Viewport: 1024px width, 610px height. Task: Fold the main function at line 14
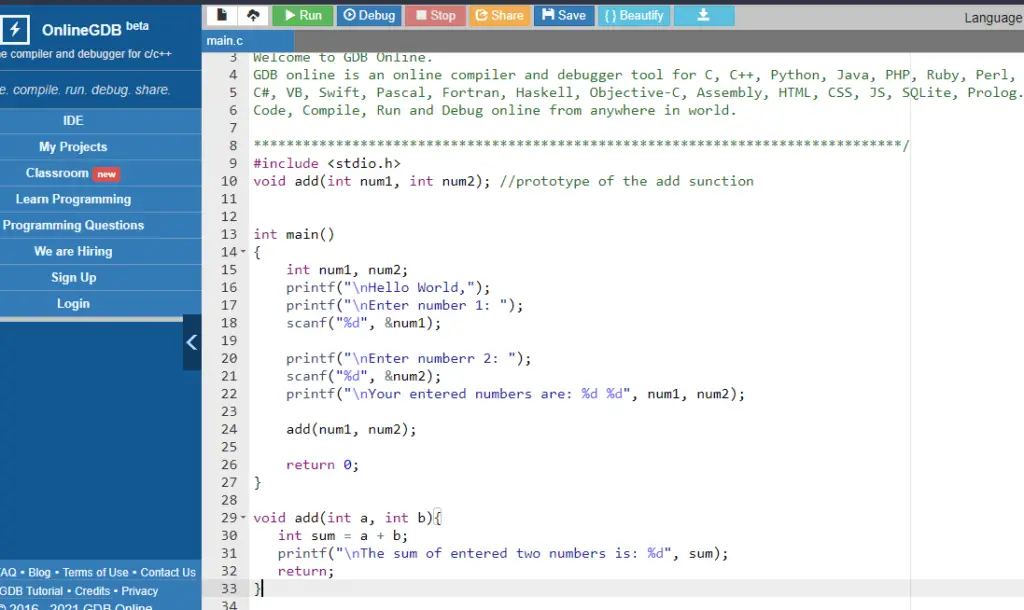coord(244,252)
